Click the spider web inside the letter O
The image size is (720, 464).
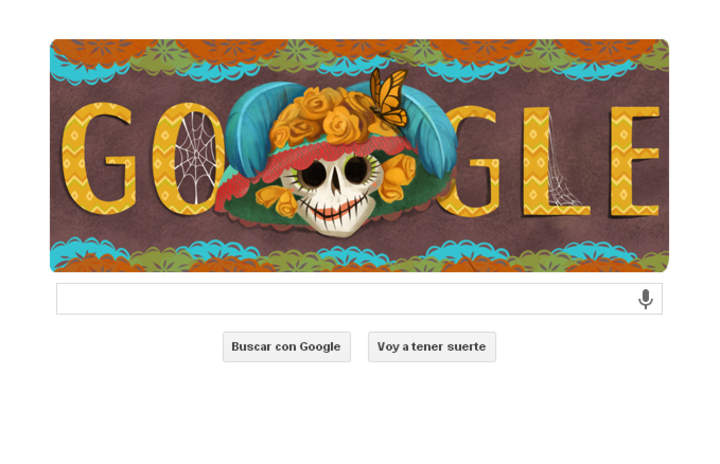tap(195, 158)
